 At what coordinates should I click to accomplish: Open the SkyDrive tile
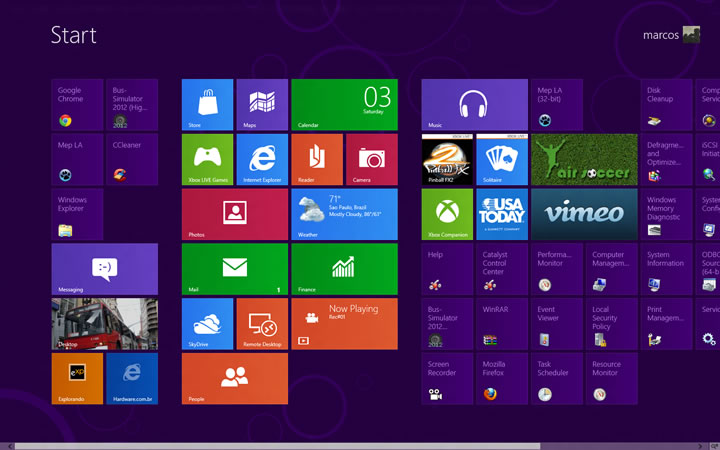point(208,324)
